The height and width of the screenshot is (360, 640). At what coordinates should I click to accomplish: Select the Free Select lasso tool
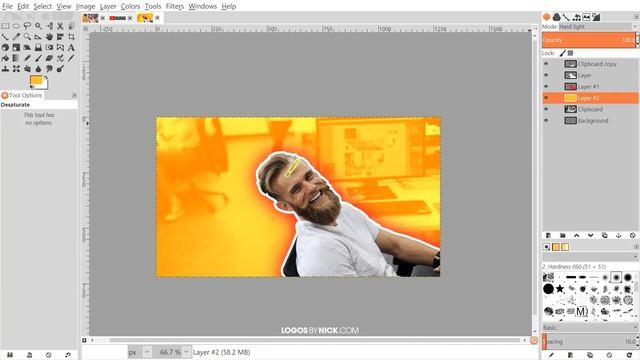click(x=27, y=26)
